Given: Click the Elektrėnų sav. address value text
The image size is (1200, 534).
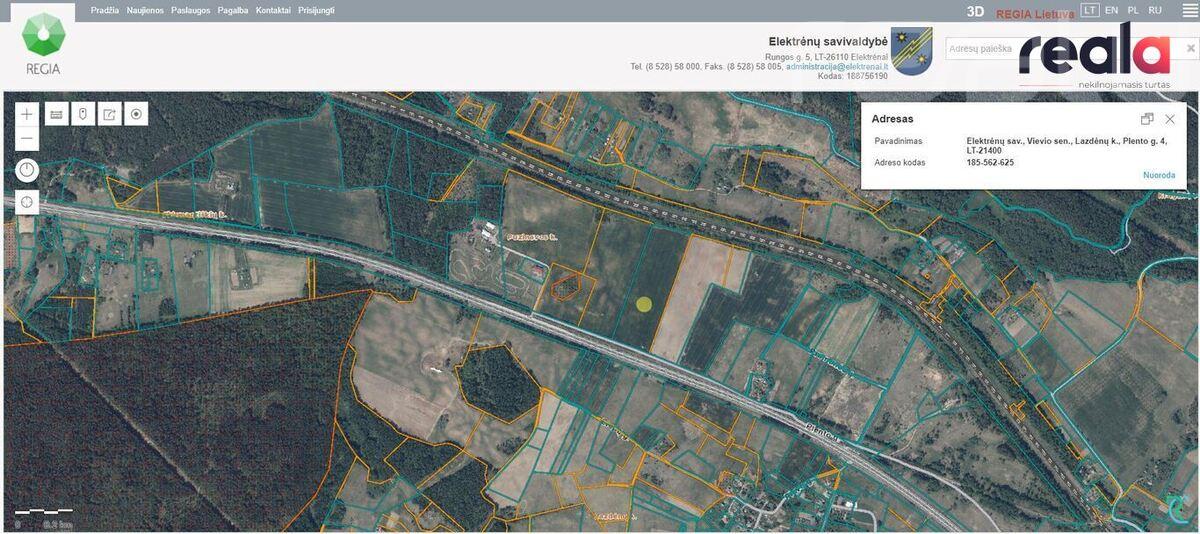Looking at the screenshot, I should tap(1066, 145).
